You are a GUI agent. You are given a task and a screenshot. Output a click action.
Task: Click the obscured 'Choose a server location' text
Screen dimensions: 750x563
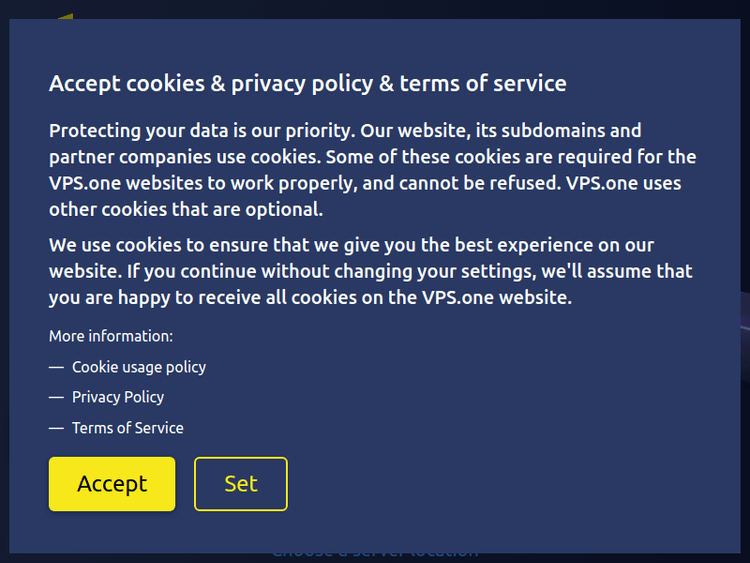pos(375,553)
